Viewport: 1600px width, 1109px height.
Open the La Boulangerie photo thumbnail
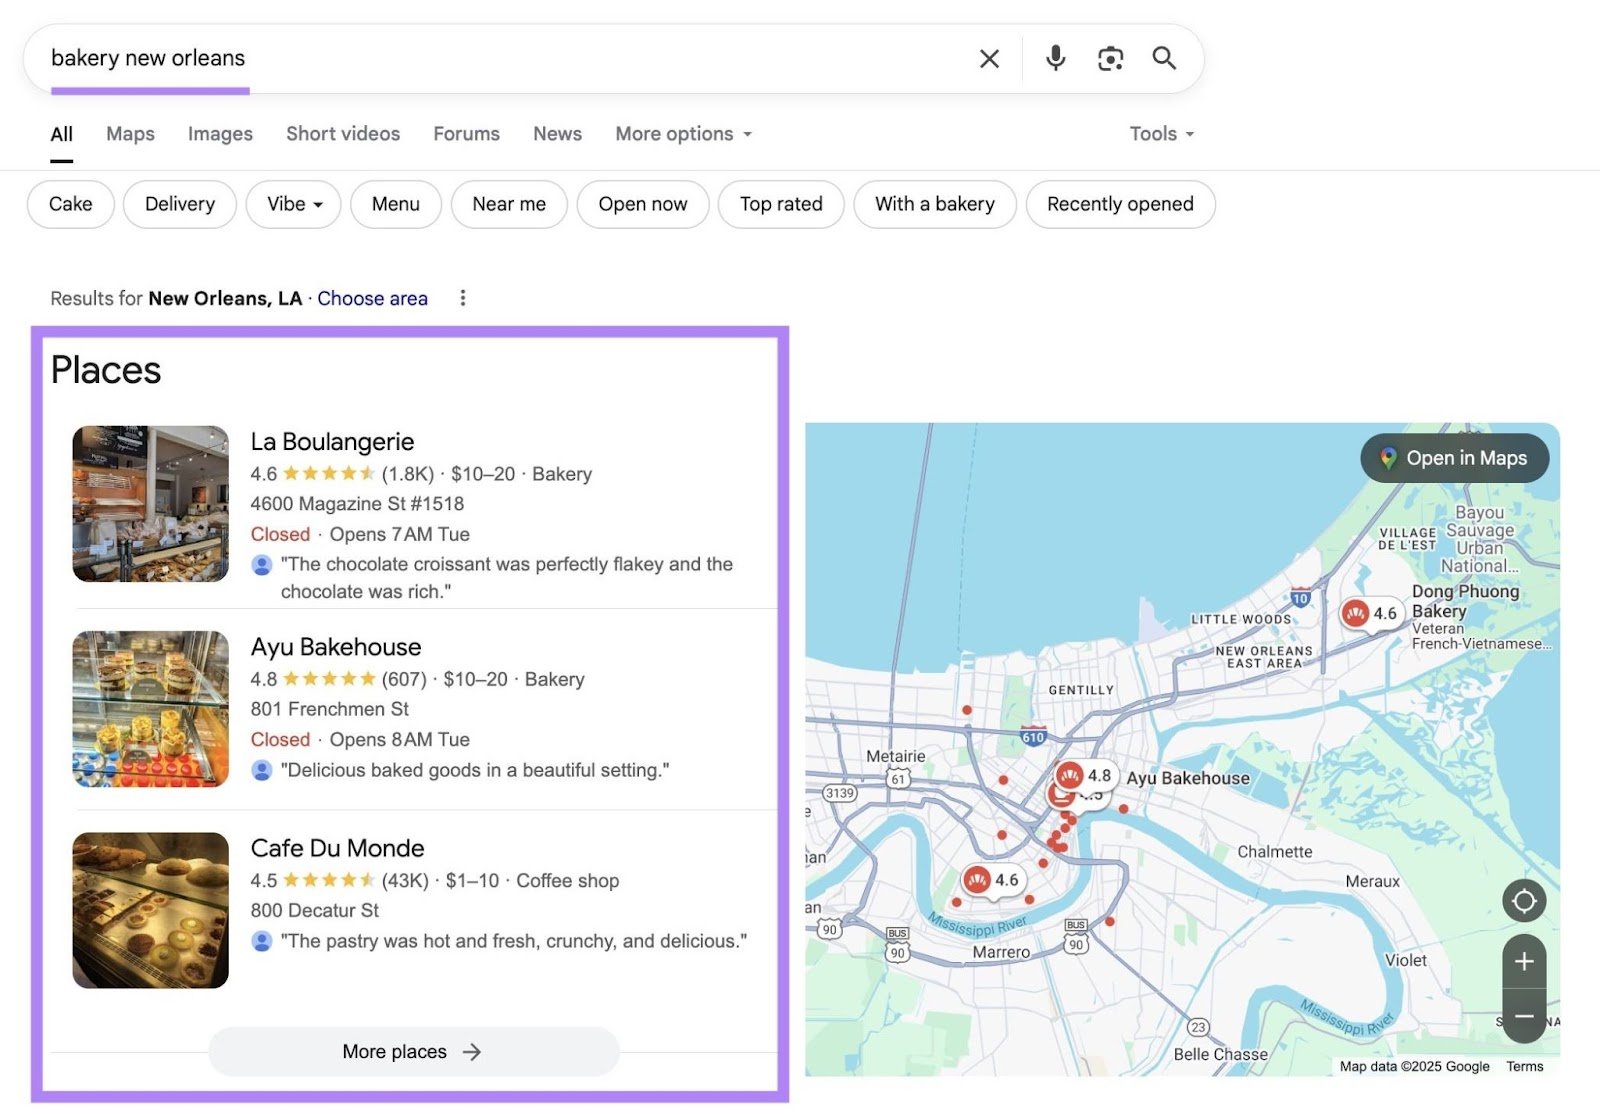150,503
